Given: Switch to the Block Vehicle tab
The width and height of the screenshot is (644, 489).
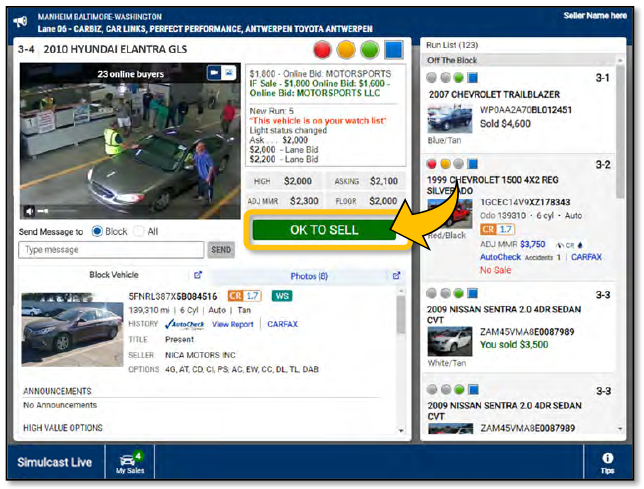Looking at the screenshot, I should pyautogui.click(x=113, y=275).
